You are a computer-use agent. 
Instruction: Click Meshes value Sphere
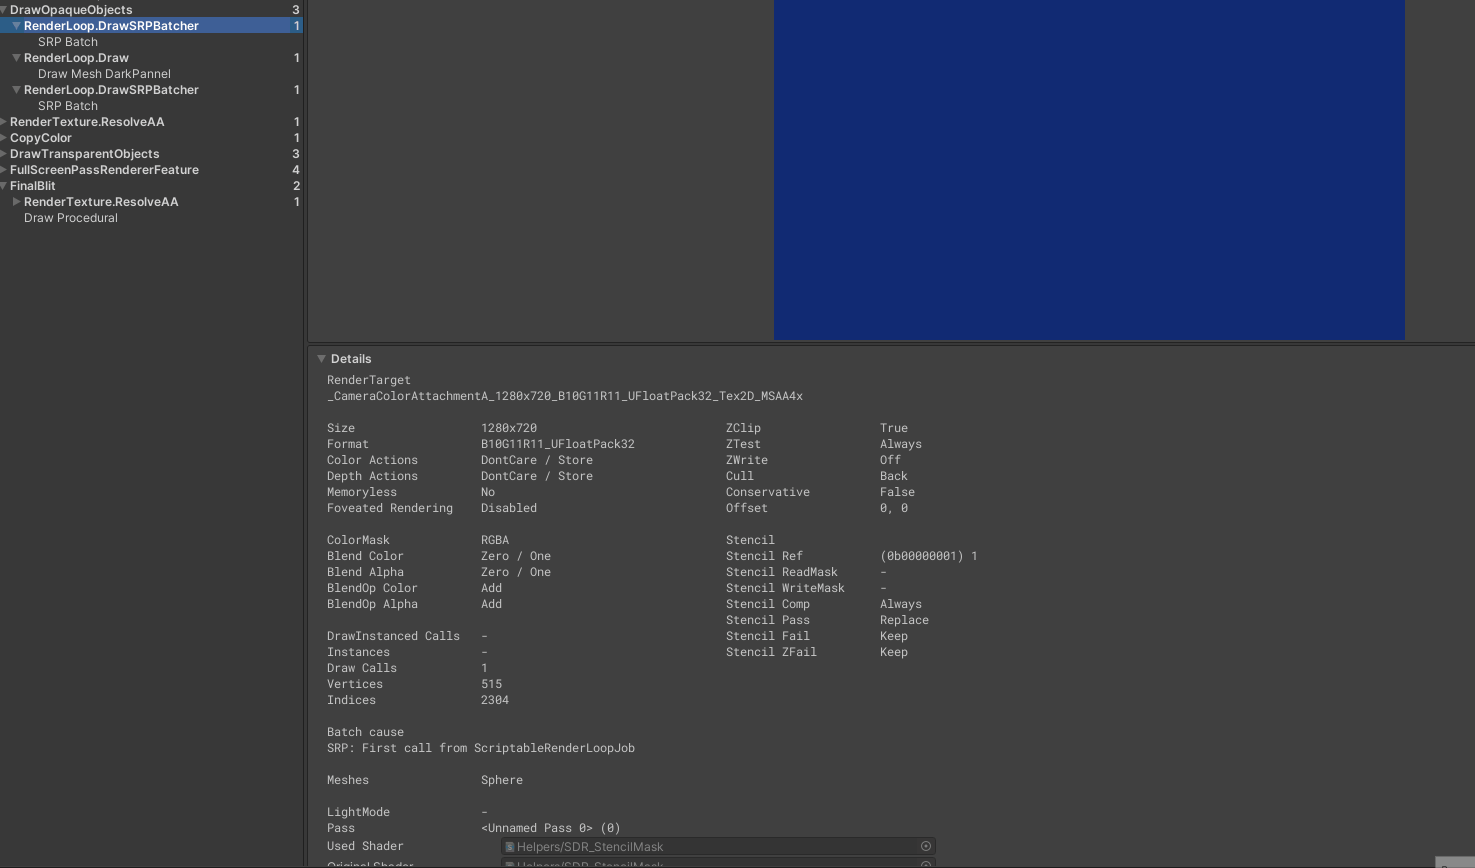502,780
